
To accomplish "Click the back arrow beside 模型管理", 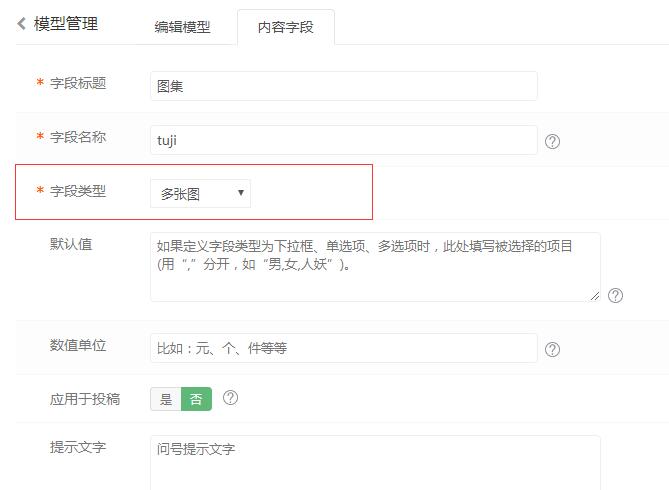I will (x=21, y=23).
